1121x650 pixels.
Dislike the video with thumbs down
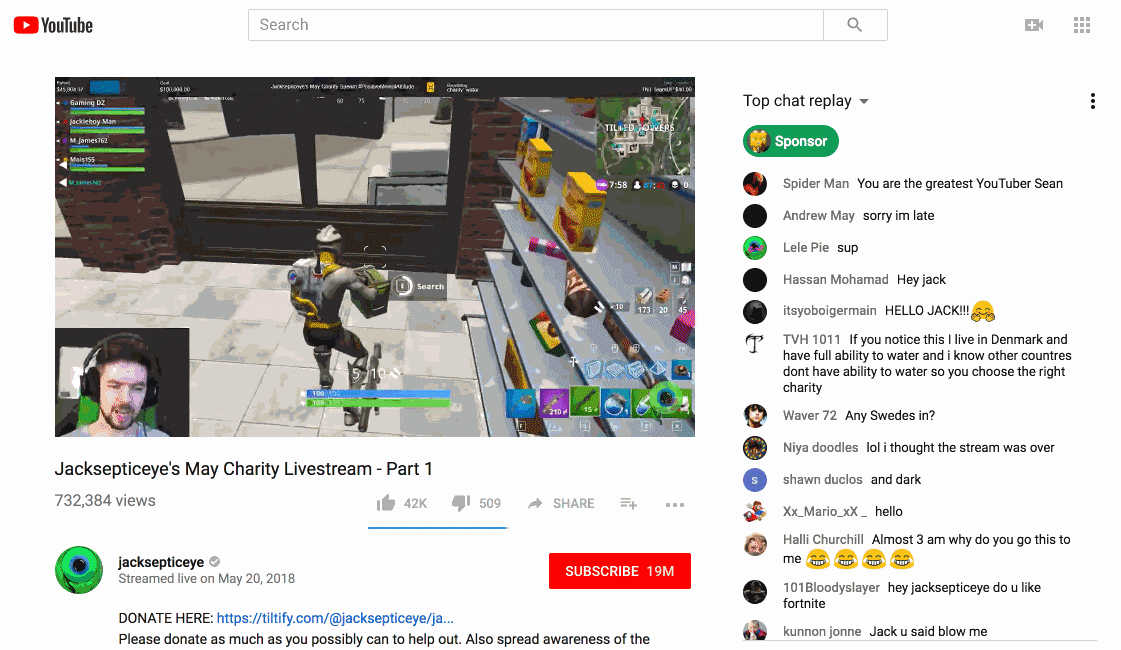(x=461, y=503)
